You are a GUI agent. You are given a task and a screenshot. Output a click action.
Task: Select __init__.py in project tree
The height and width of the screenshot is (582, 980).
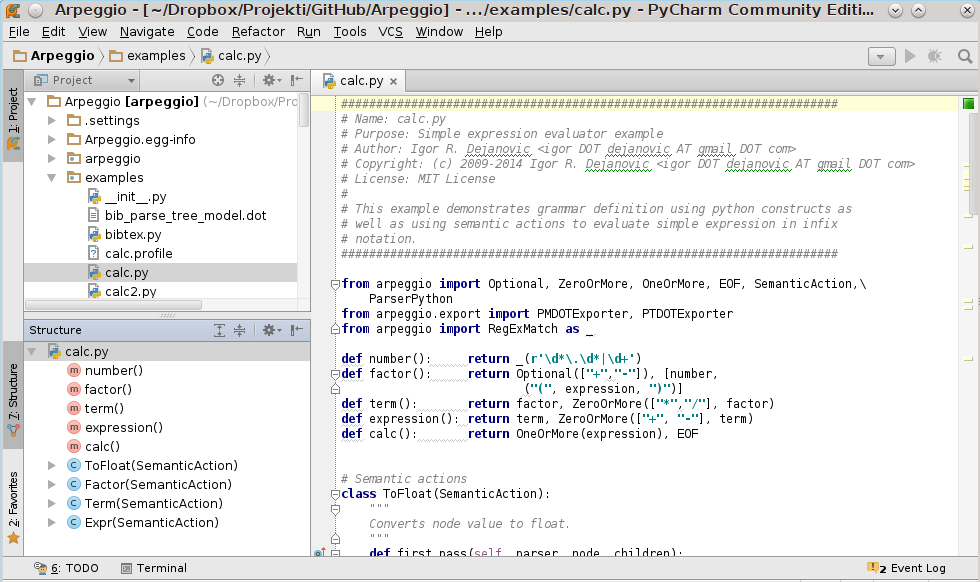(136, 196)
